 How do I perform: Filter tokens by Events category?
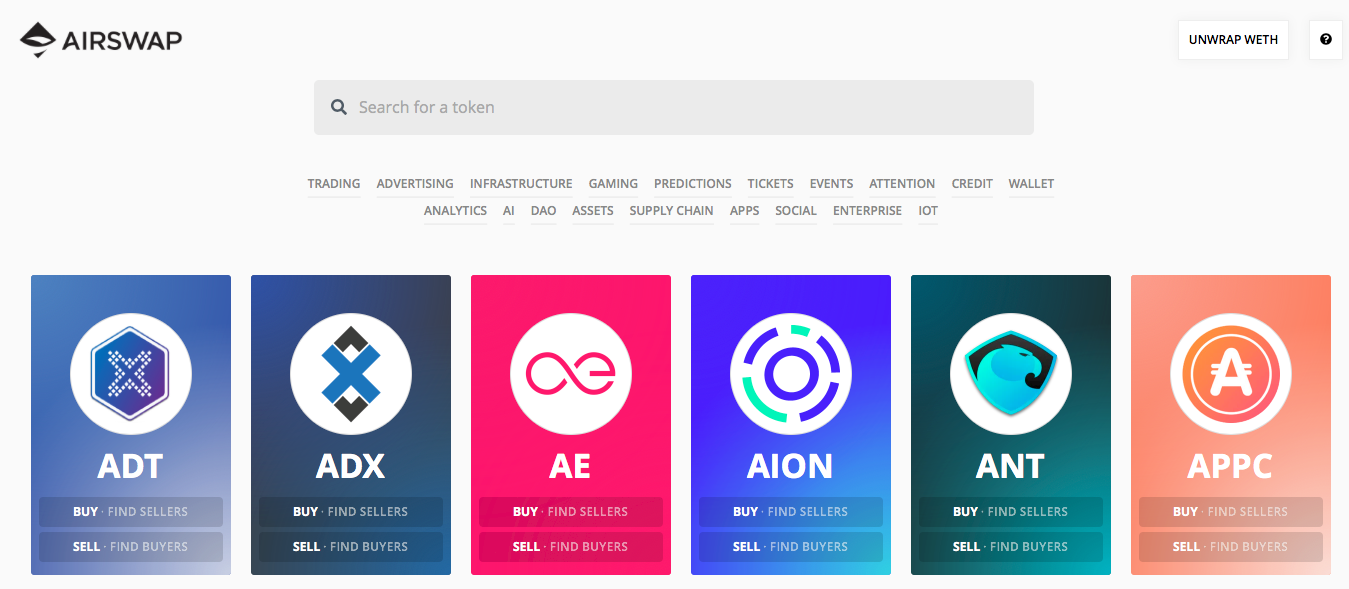(x=831, y=184)
